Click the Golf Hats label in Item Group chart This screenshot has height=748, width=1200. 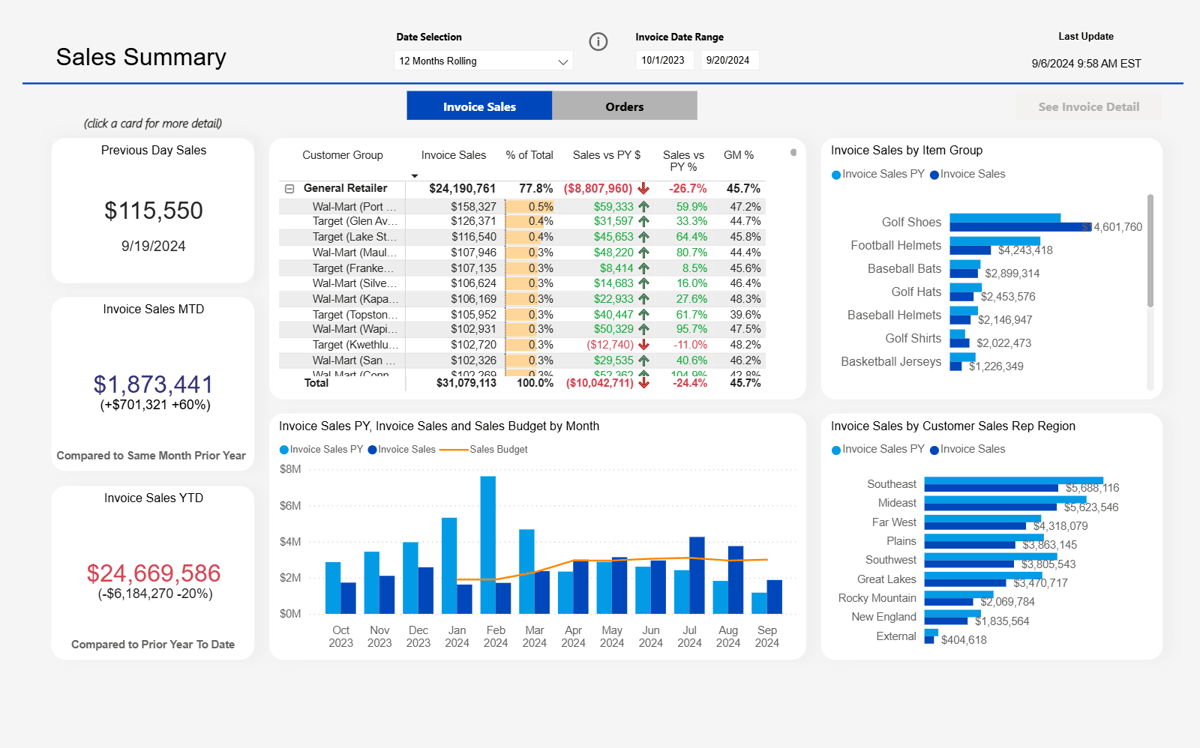(x=916, y=292)
